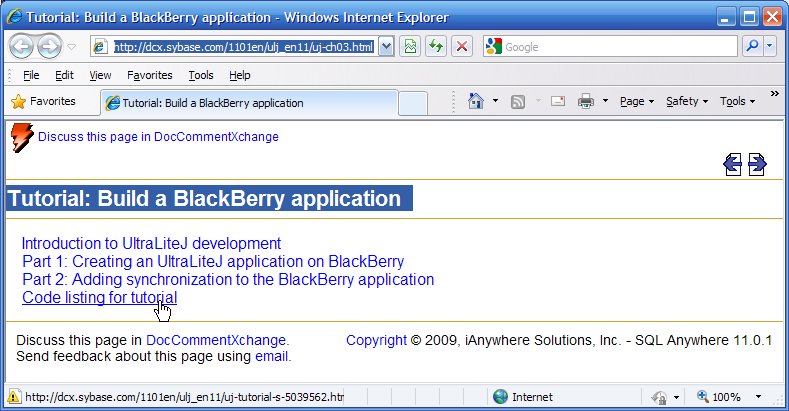Click the Compatibility View broken-page icon

pyautogui.click(x=410, y=47)
